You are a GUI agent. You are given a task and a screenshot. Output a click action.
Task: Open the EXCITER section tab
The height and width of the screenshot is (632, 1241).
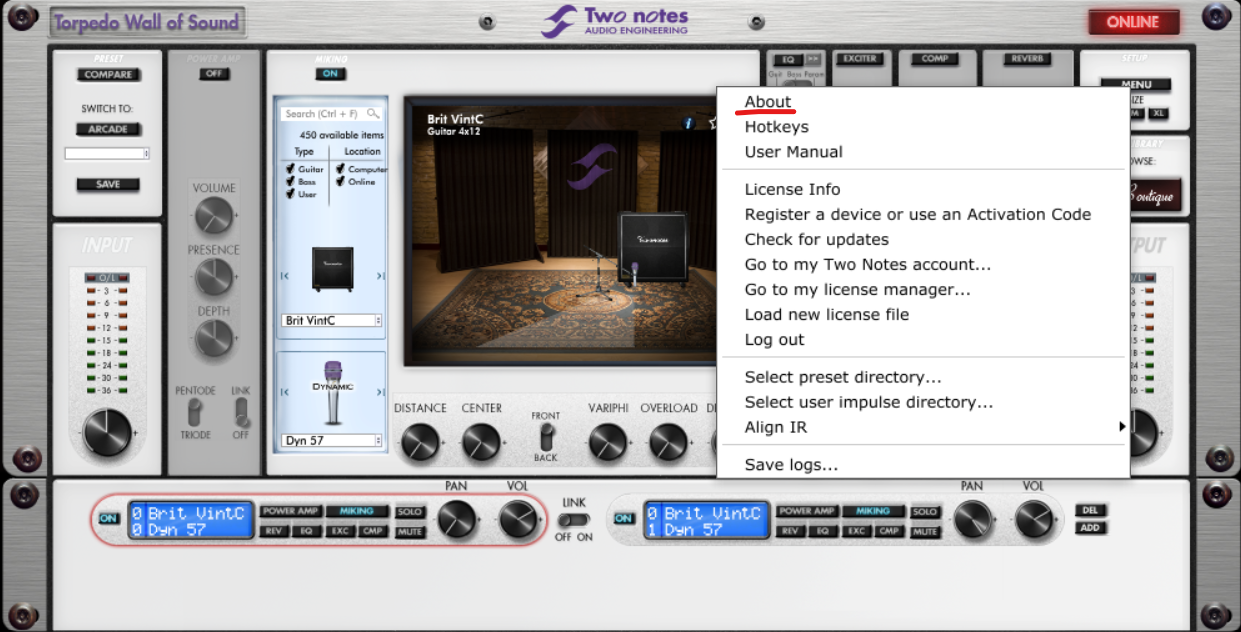point(860,59)
